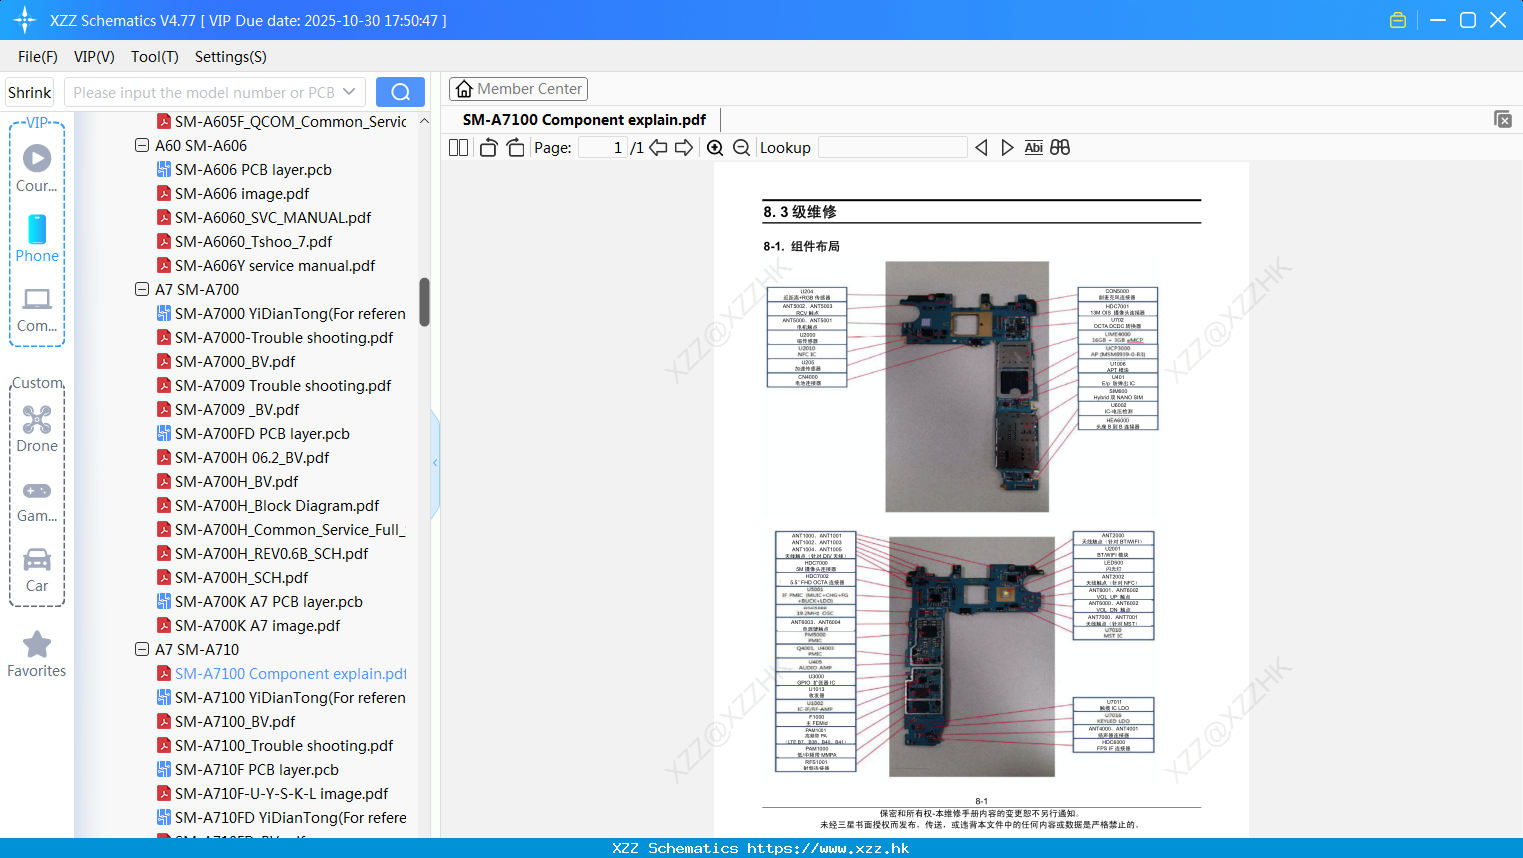The height and width of the screenshot is (858, 1523).
Task: Click the blue search button
Action: (400, 92)
